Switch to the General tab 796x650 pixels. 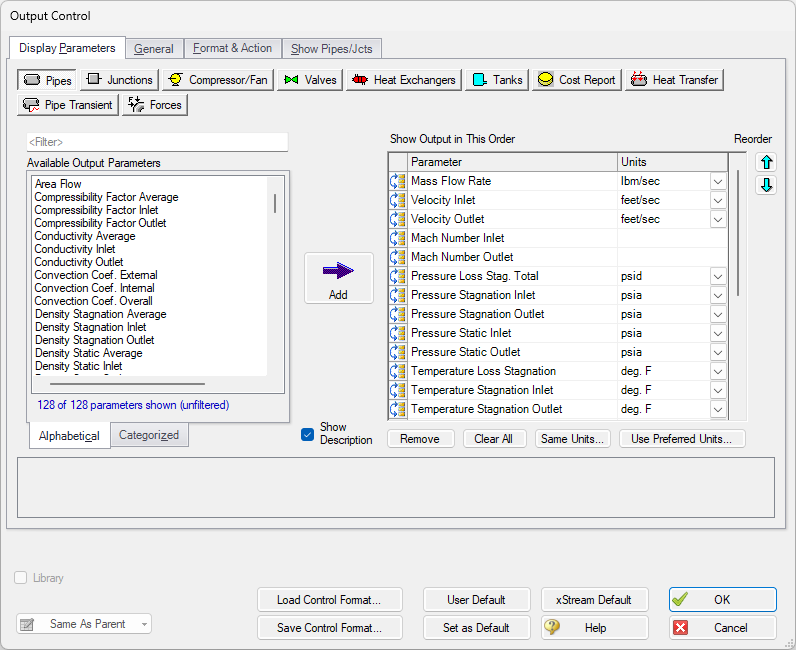[x=154, y=49]
